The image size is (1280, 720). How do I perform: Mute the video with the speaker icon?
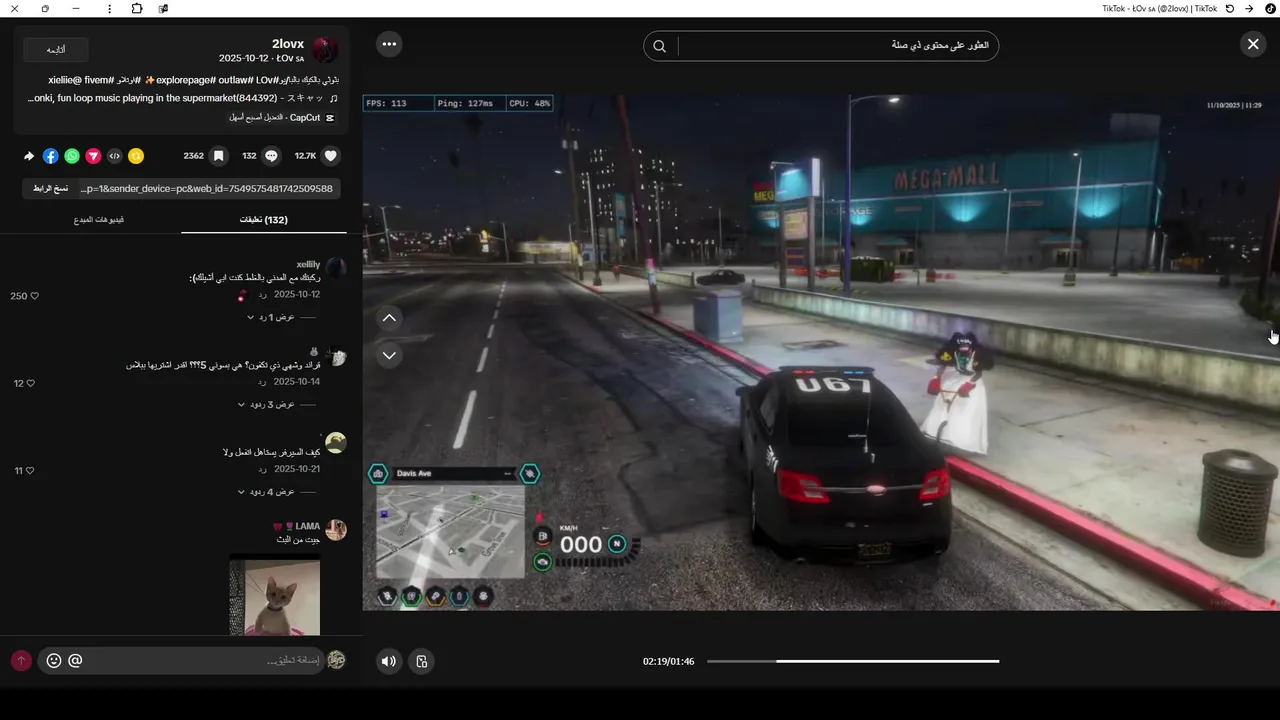pyautogui.click(x=389, y=661)
